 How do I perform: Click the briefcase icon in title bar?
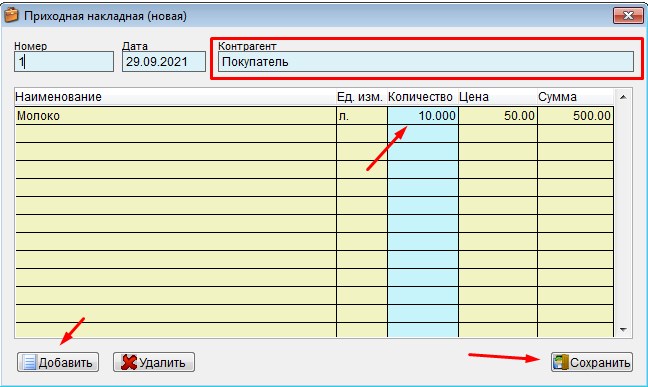pyautogui.click(x=11, y=15)
